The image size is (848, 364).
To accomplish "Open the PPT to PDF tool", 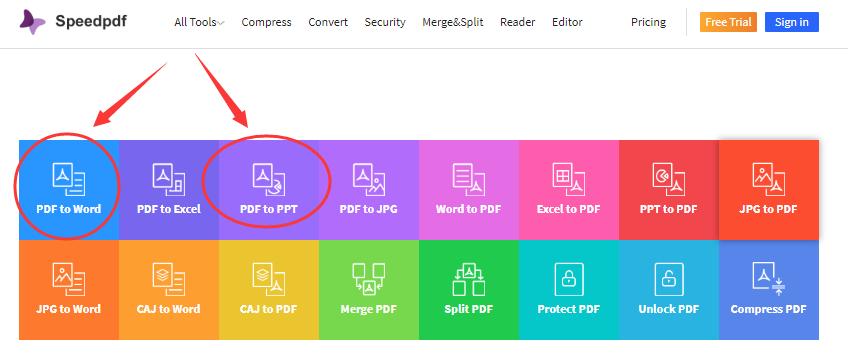I will [669, 190].
